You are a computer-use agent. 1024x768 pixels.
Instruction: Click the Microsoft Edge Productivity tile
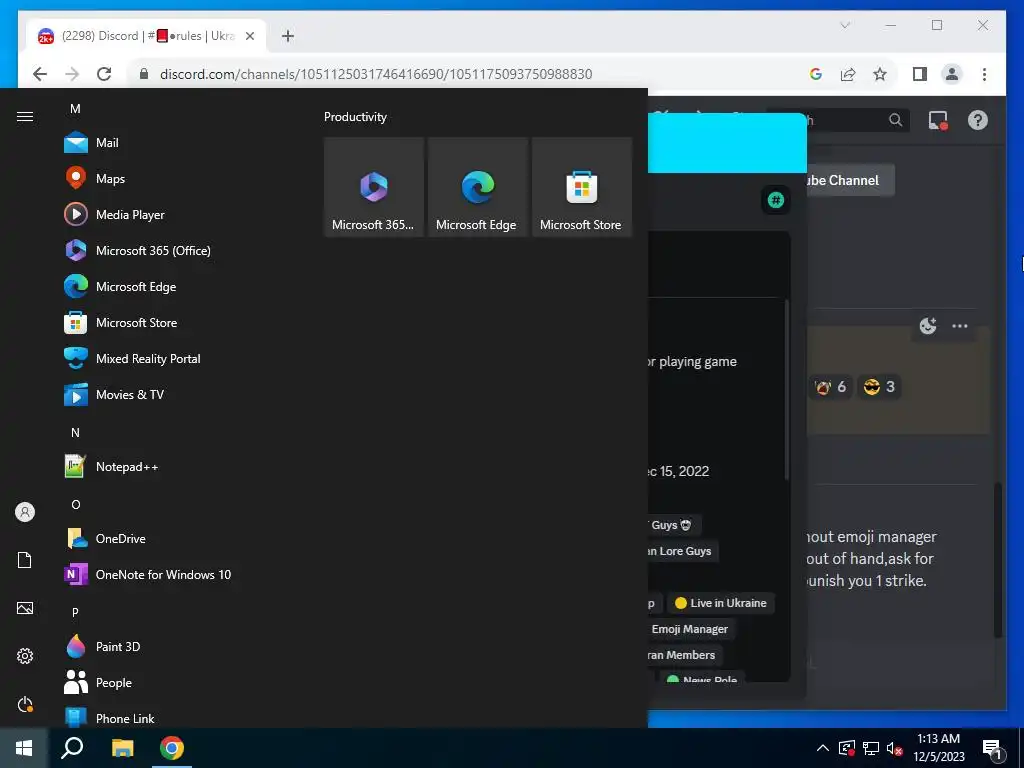coord(477,187)
